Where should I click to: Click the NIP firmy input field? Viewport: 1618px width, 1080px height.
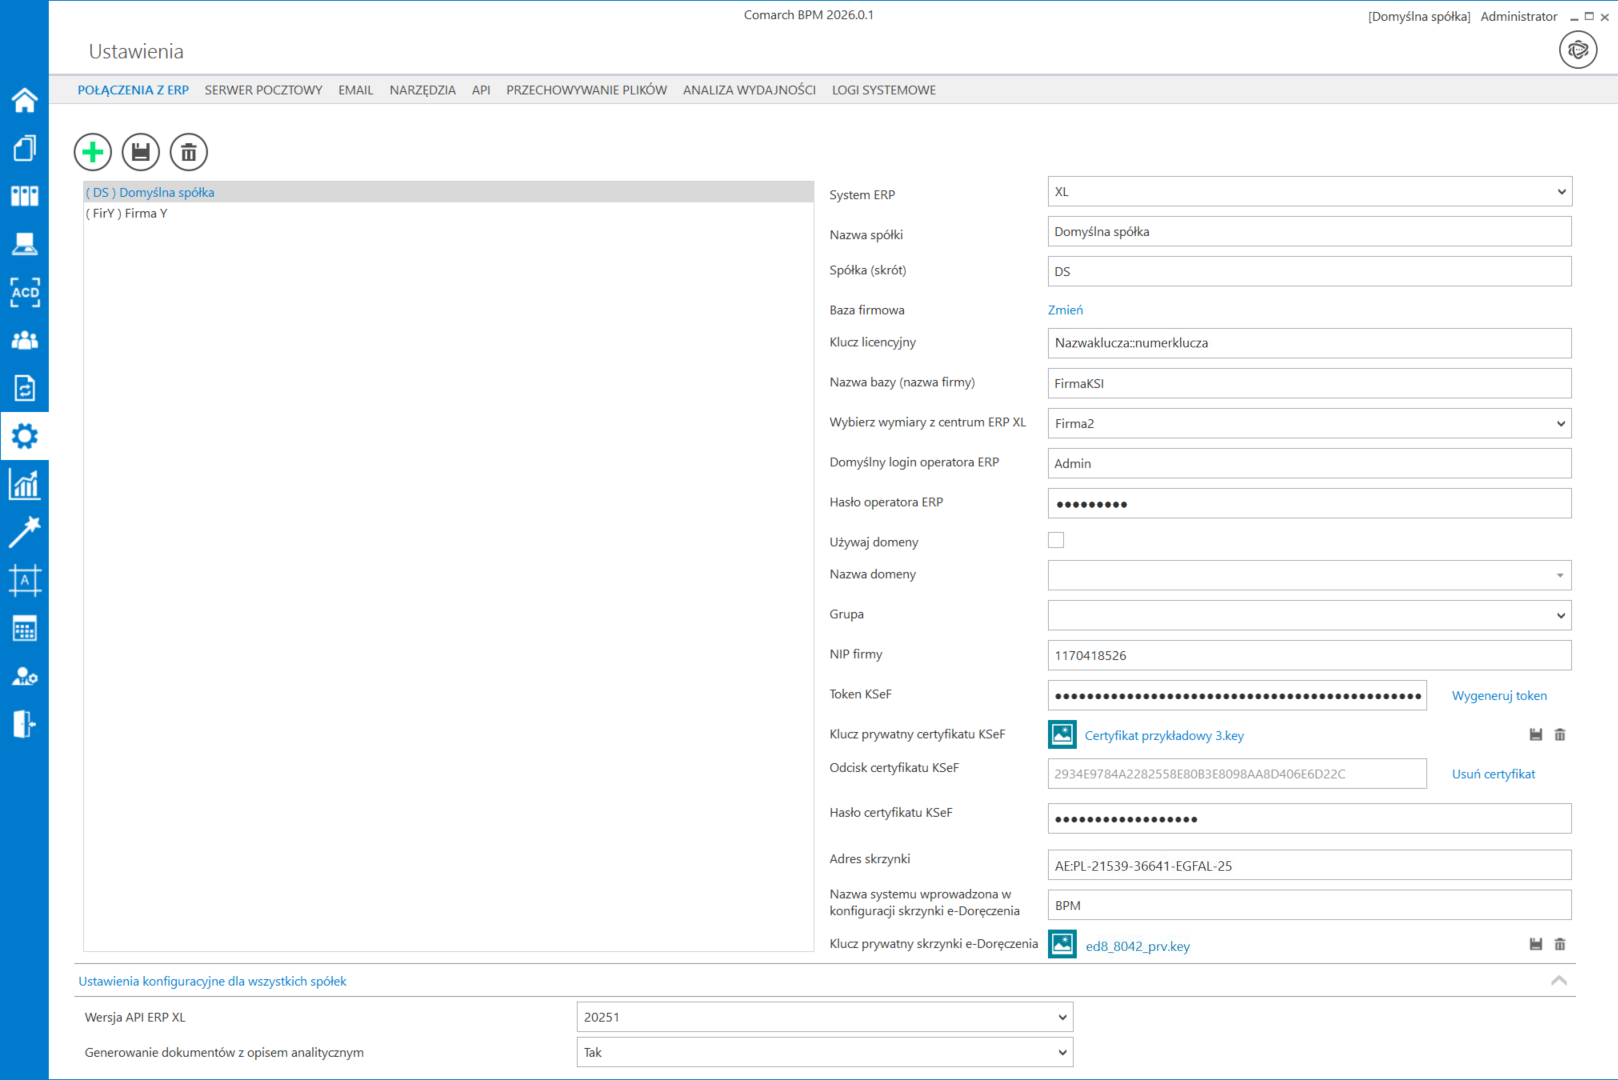(x=1309, y=656)
